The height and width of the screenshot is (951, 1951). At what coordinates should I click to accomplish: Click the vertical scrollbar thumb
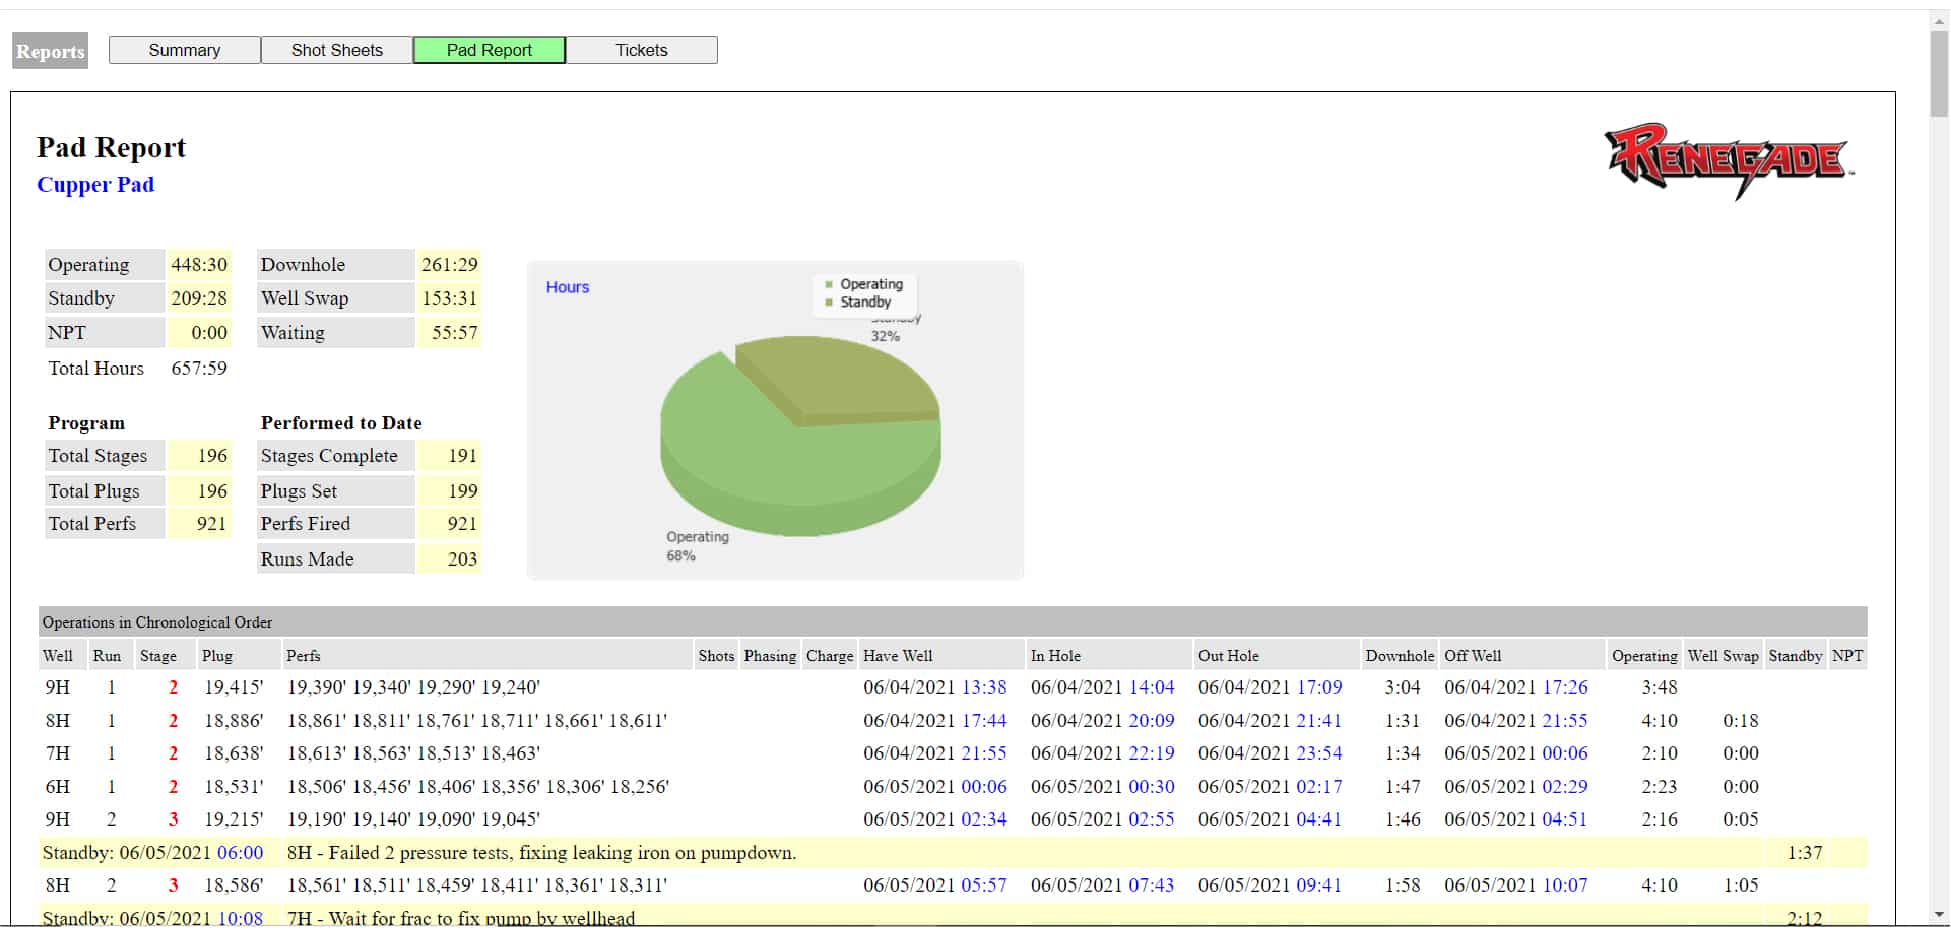1939,73
